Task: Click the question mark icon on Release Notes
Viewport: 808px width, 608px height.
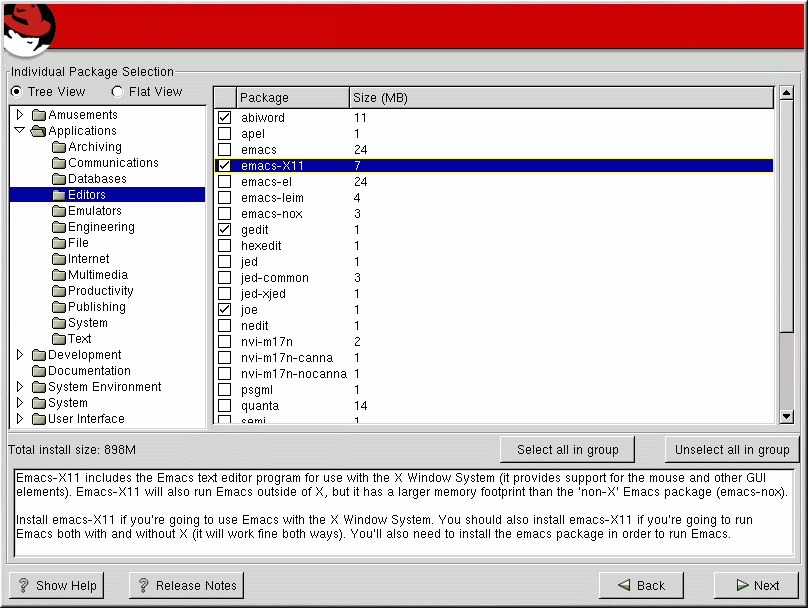Action: [x=143, y=585]
